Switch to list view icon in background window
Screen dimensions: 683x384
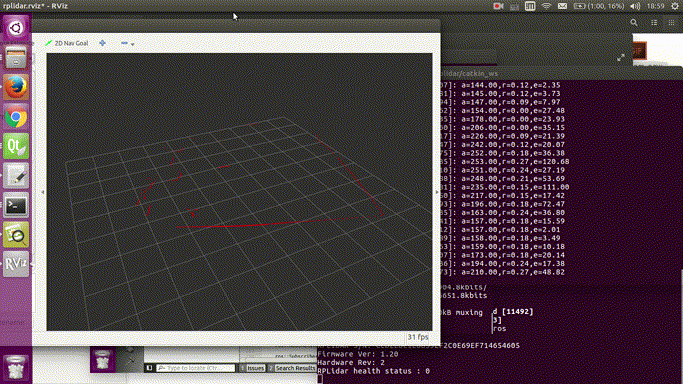(654, 23)
